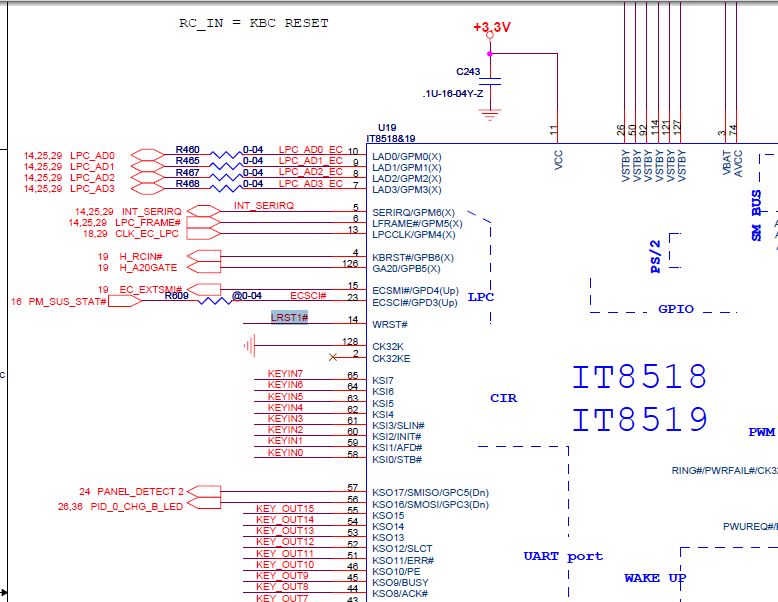The width and height of the screenshot is (778, 602).
Task: Click the blue LPC section label
Action: [481, 297]
